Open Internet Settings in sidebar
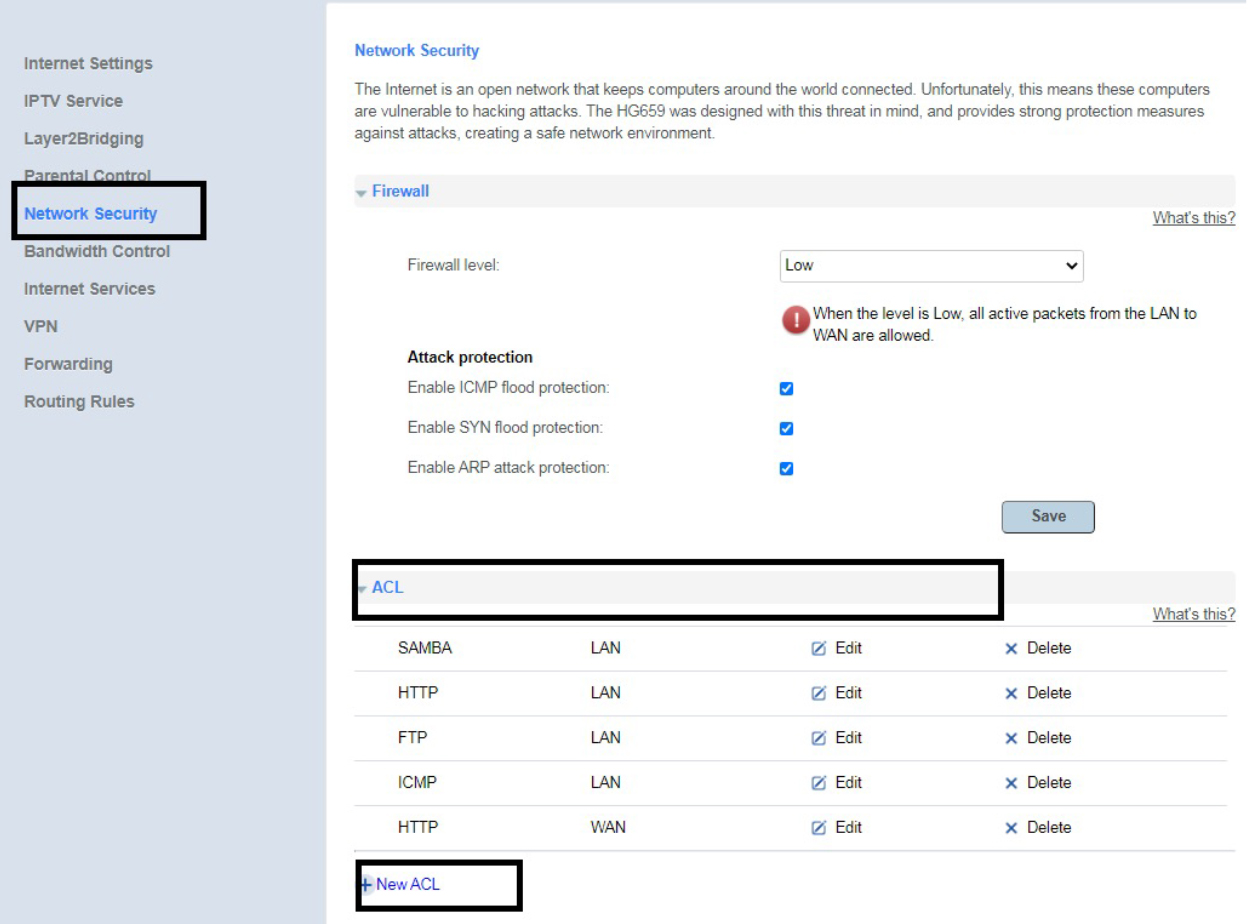Viewport: 1248px width, 924px height. 88,63
